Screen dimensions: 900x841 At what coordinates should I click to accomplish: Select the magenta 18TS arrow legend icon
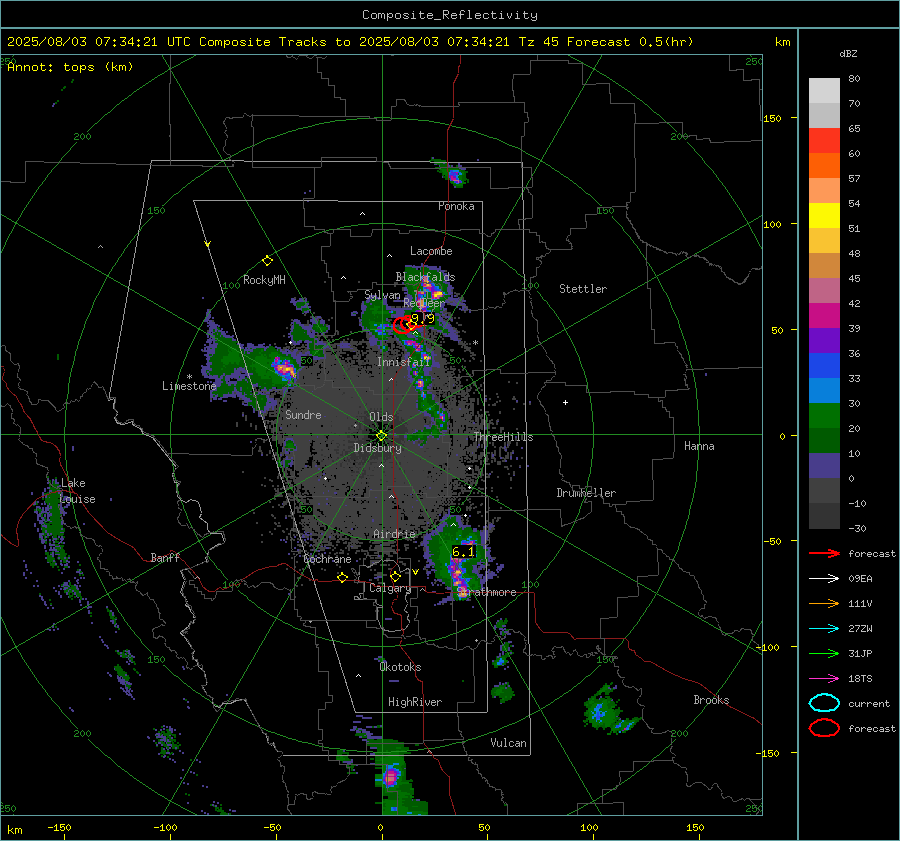(824, 679)
